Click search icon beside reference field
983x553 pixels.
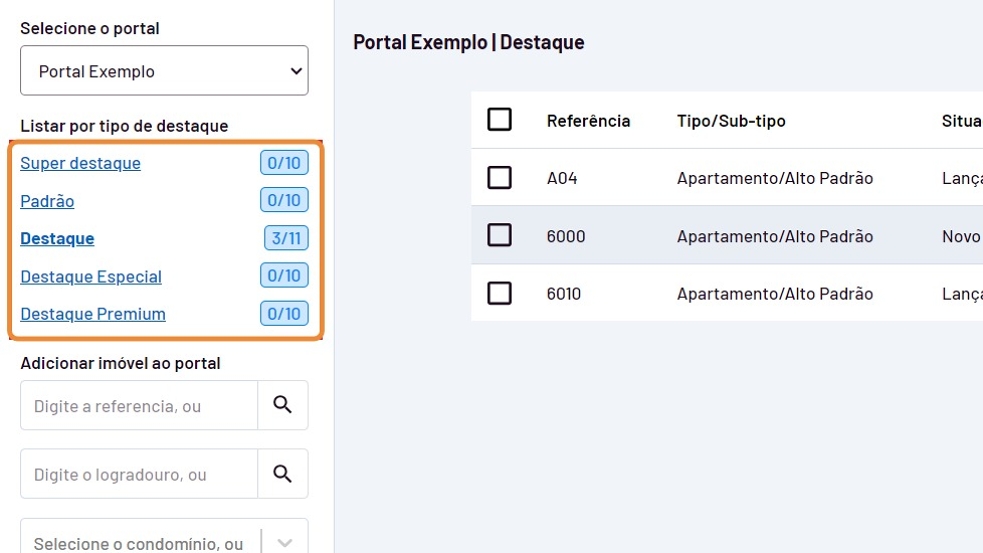283,405
